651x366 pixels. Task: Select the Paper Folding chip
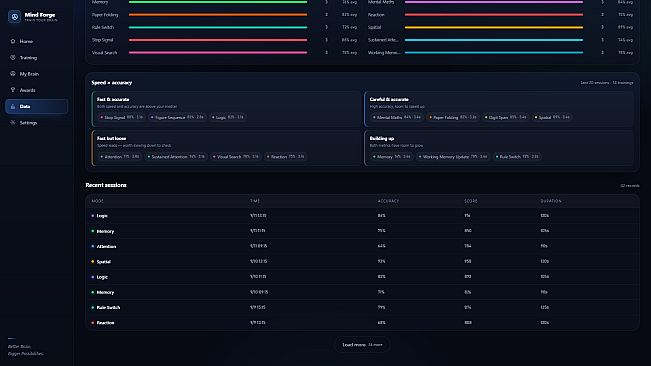pos(453,117)
